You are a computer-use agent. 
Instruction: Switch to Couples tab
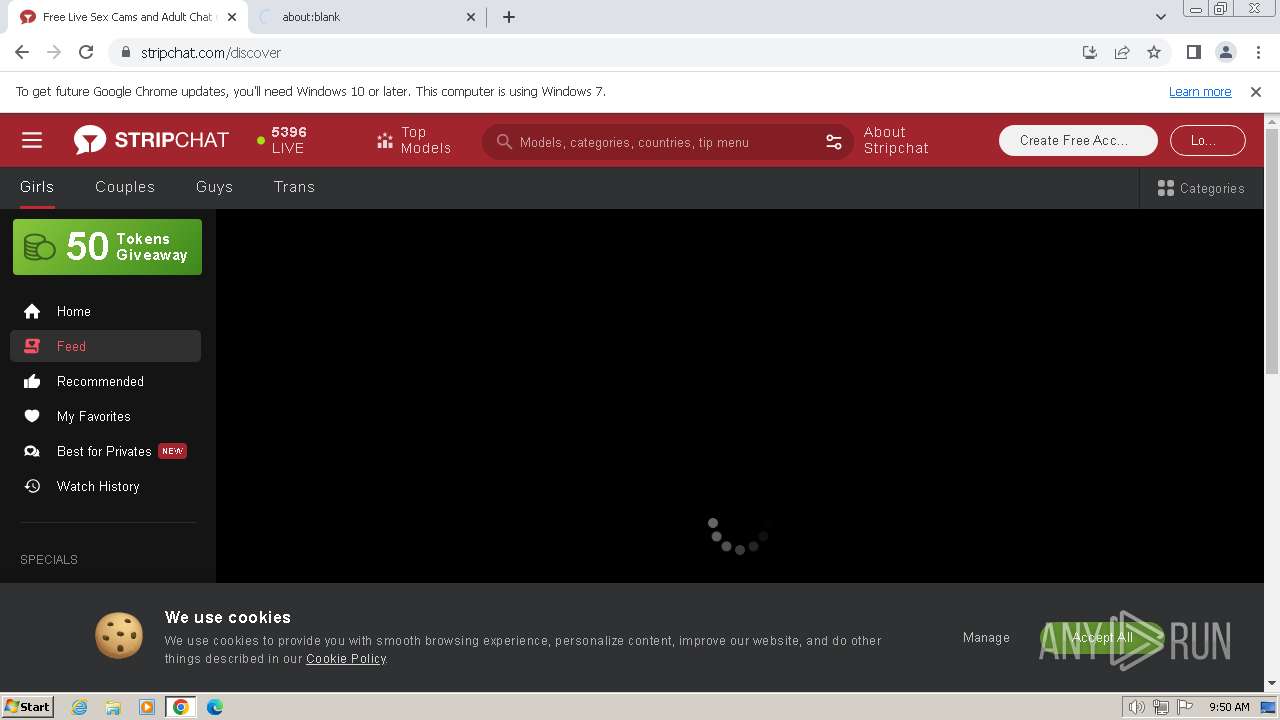tap(125, 187)
